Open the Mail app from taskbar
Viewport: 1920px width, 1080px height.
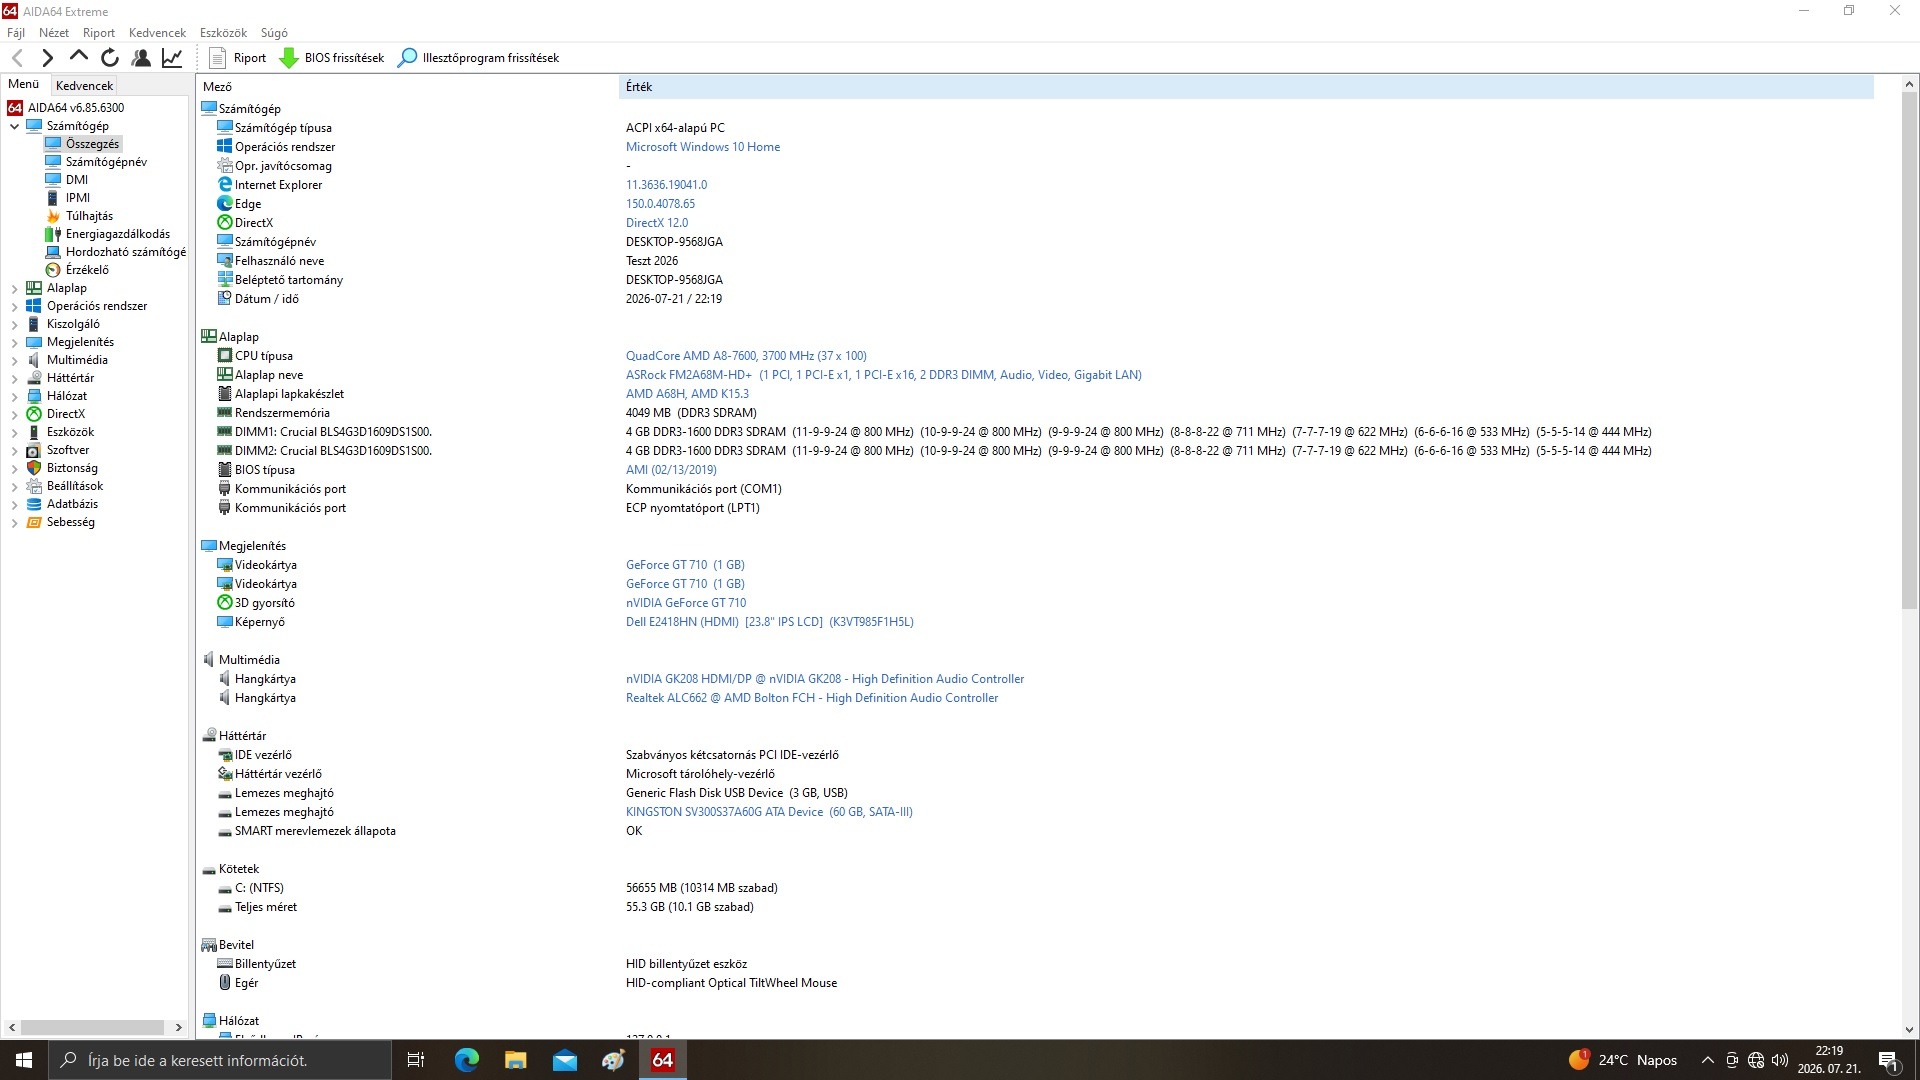pyautogui.click(x=564, y=1060)
